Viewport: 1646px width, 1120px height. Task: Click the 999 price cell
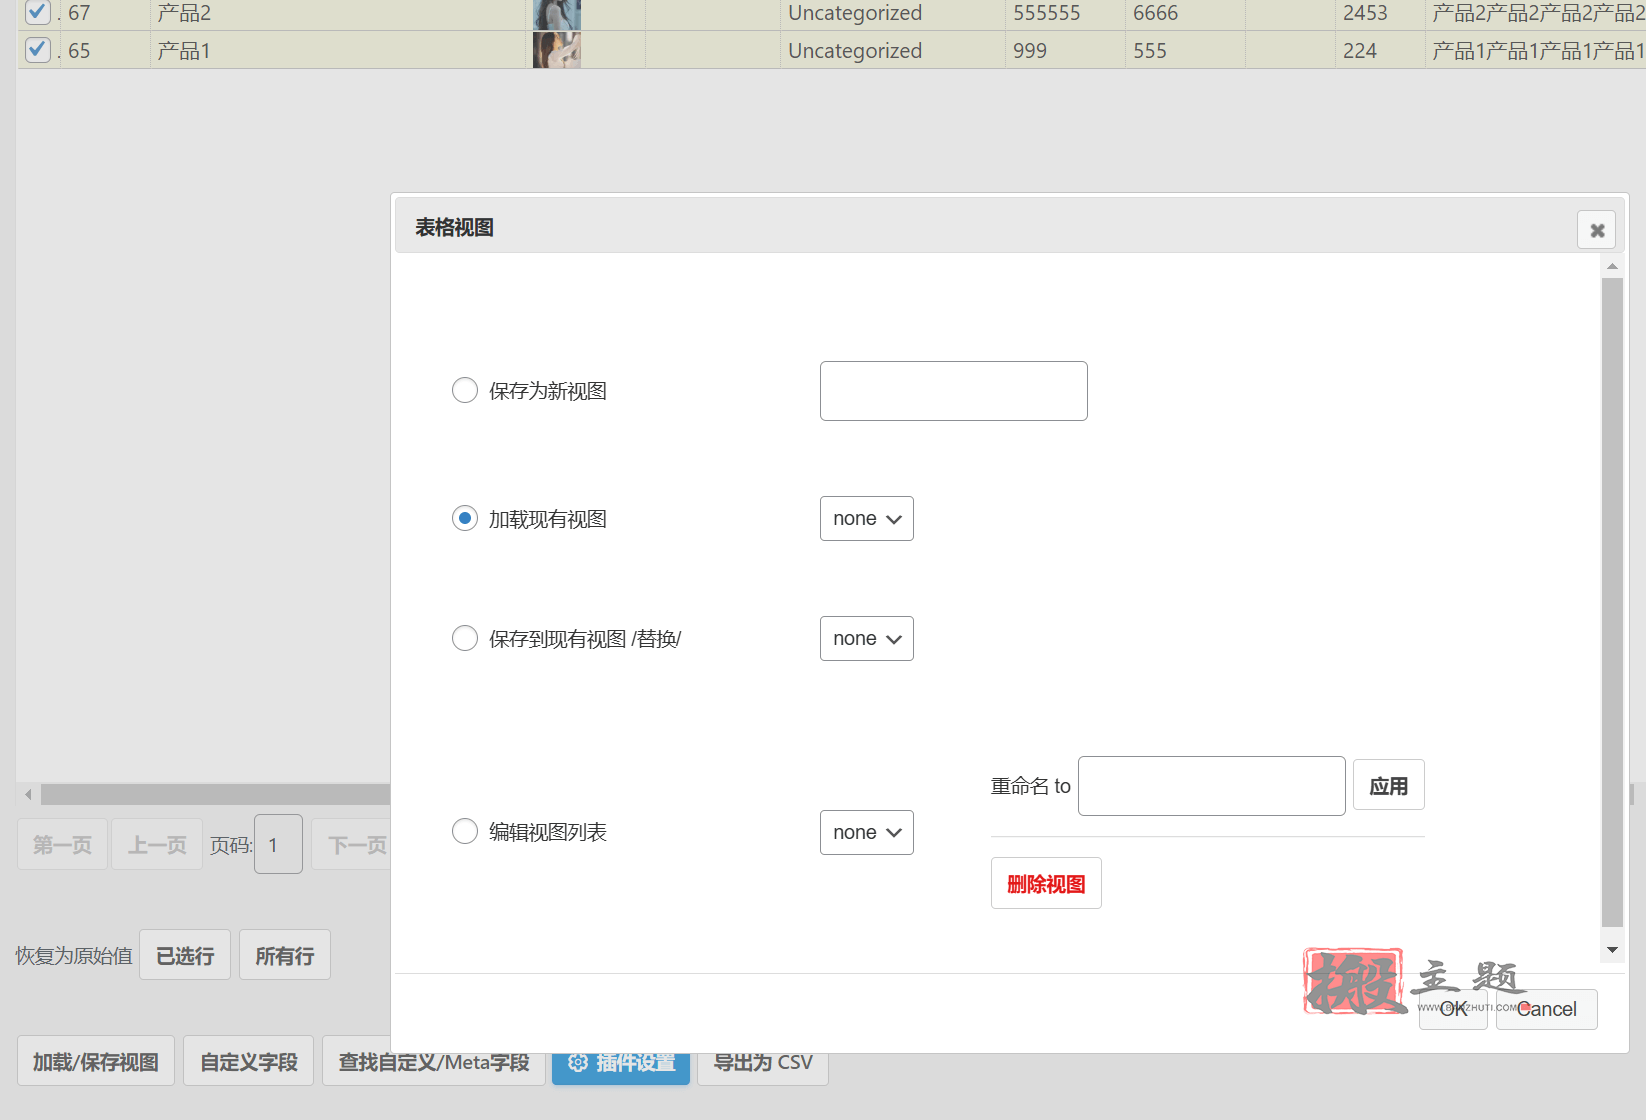pyautogui.click(x=1065, y=50)
